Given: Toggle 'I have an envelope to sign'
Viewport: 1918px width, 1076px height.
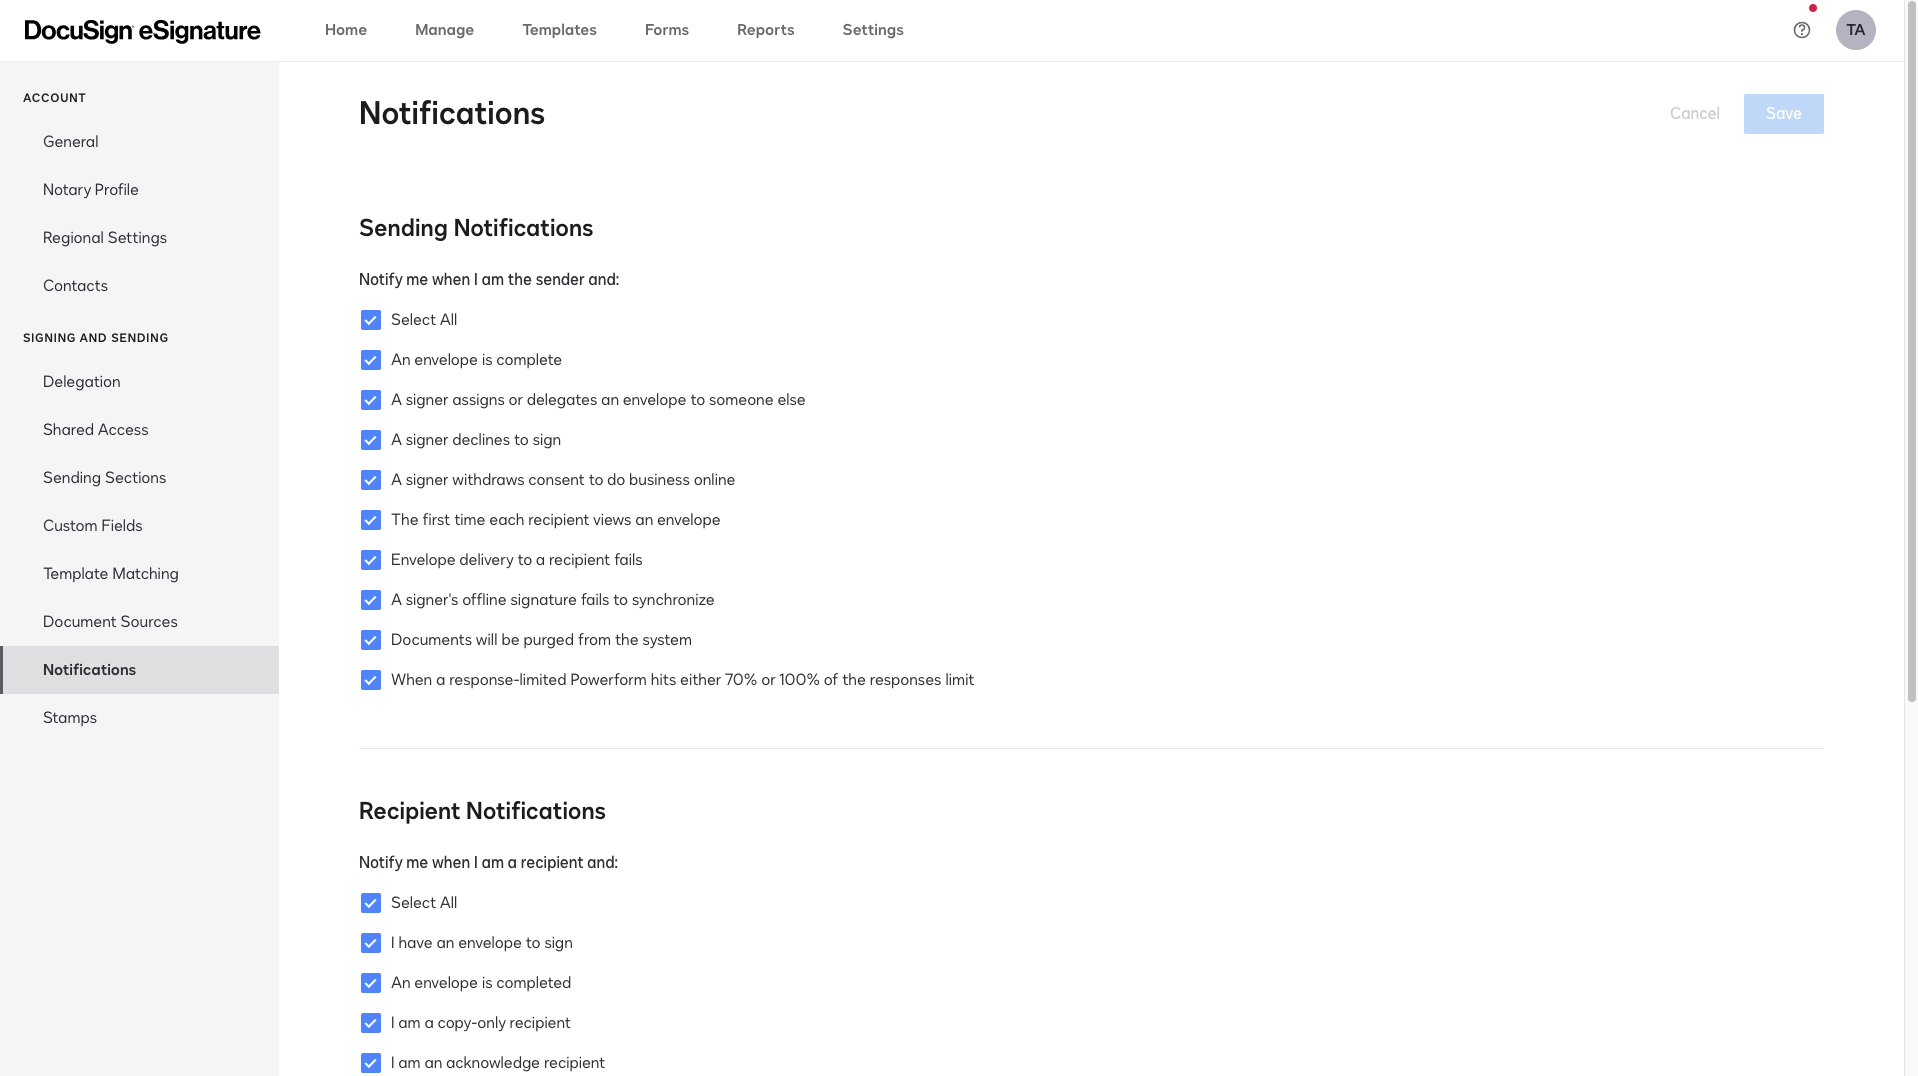Looking at the screenshot, I should [371, 943].
